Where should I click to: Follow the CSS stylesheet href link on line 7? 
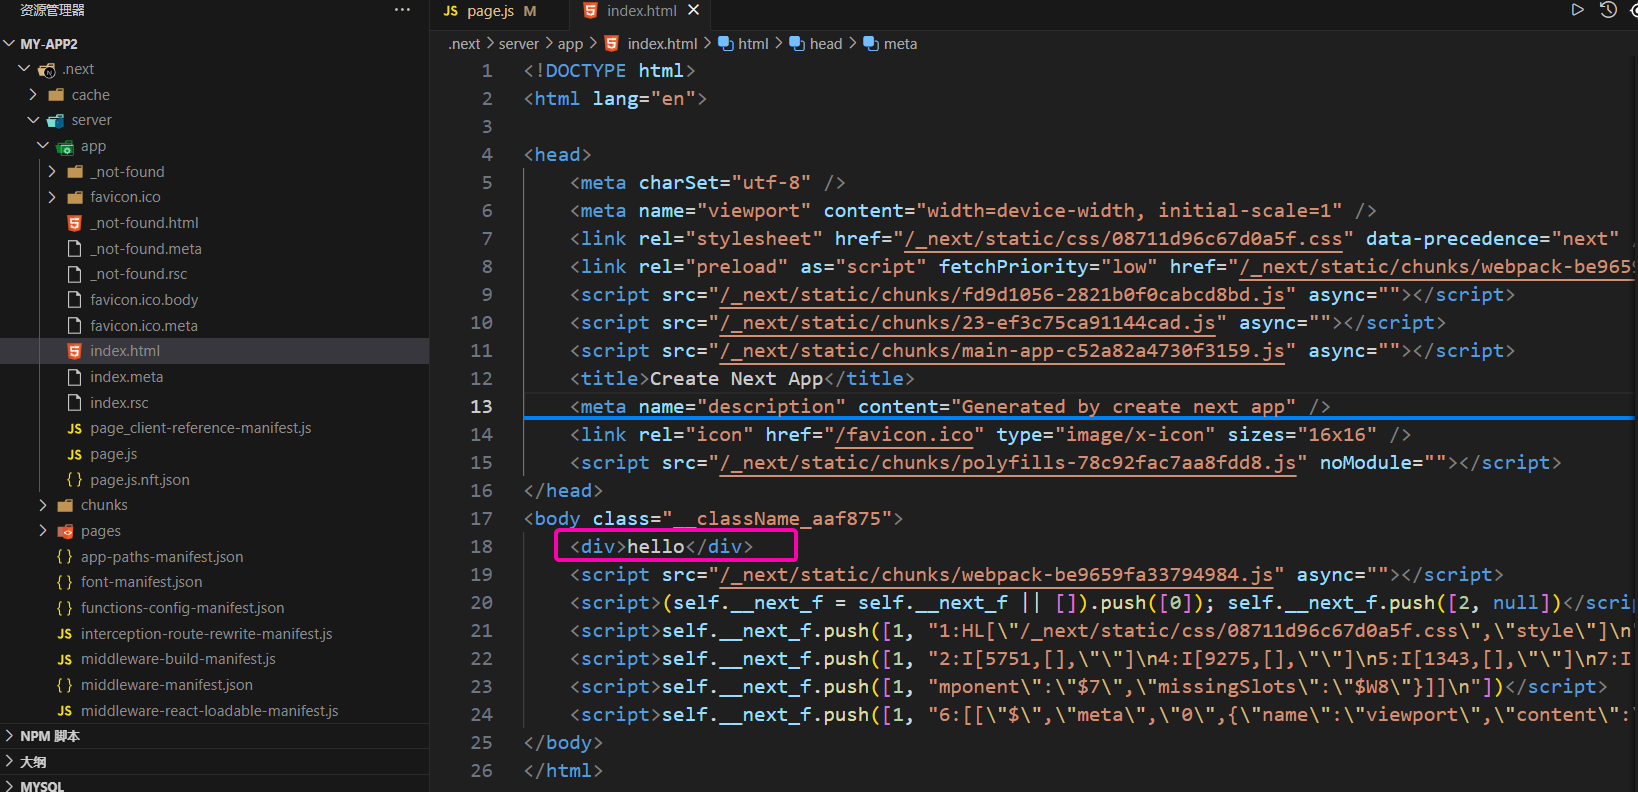click(x=1123, y=239)
